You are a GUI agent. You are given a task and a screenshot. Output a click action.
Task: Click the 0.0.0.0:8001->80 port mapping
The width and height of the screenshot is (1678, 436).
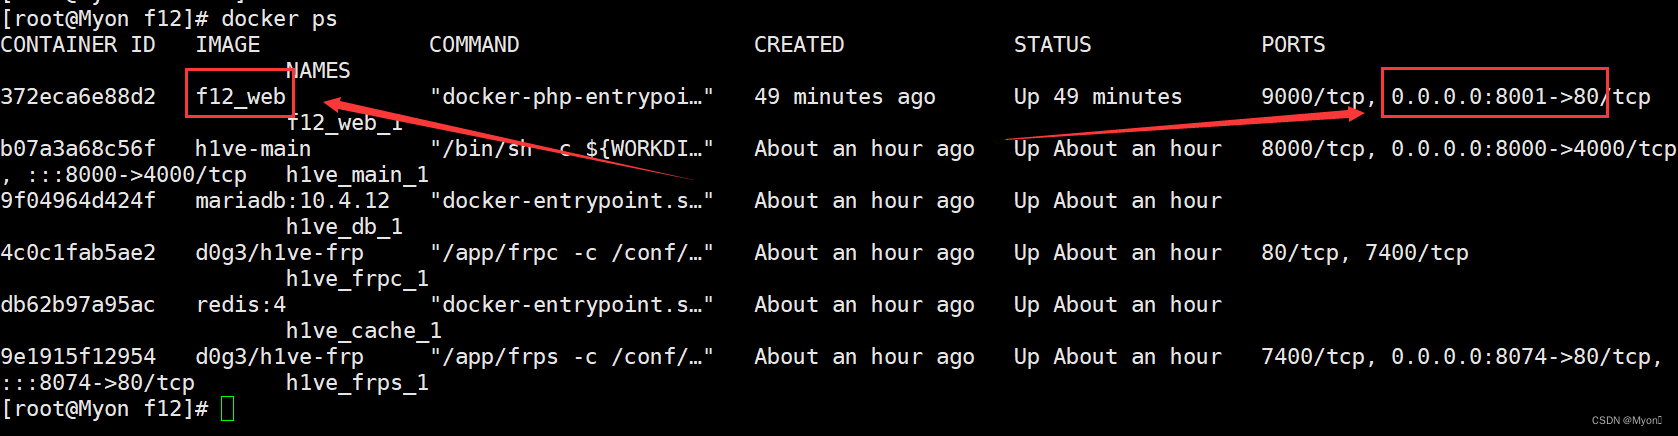coord(1495,96)
